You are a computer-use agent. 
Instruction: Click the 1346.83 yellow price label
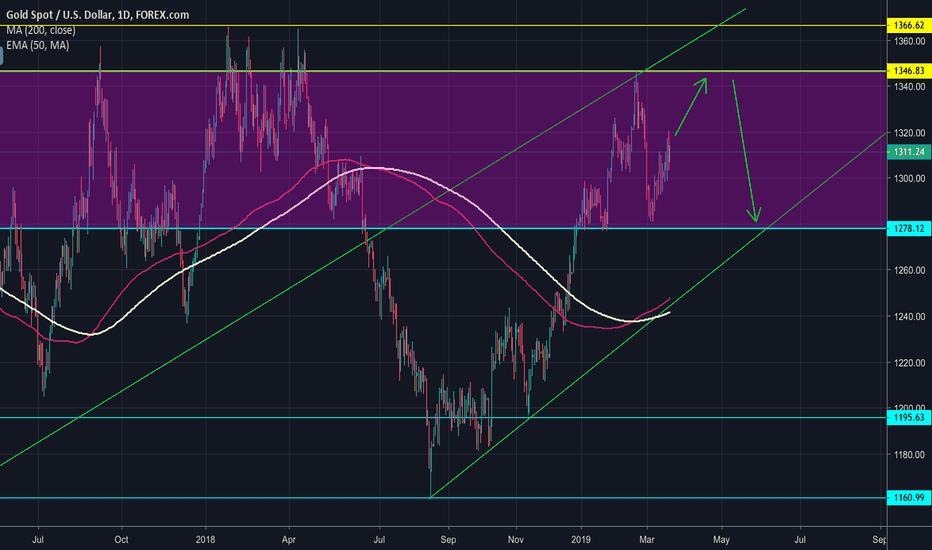[909, 71]
